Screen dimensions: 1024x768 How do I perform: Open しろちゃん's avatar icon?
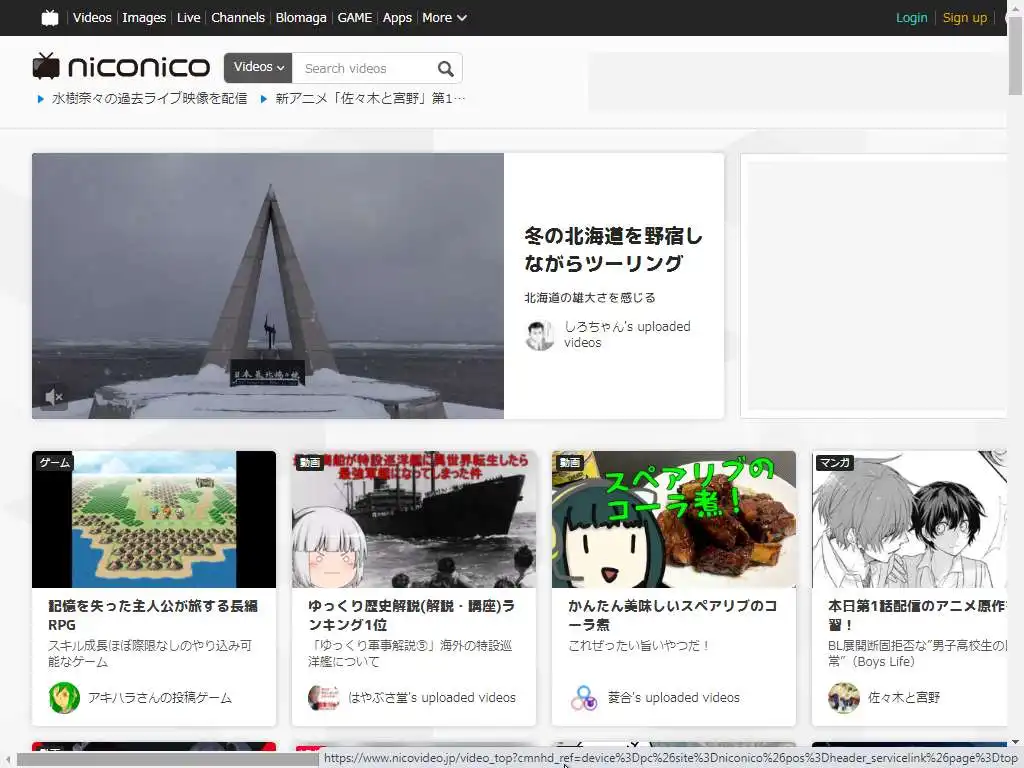(x=539, y=336)
